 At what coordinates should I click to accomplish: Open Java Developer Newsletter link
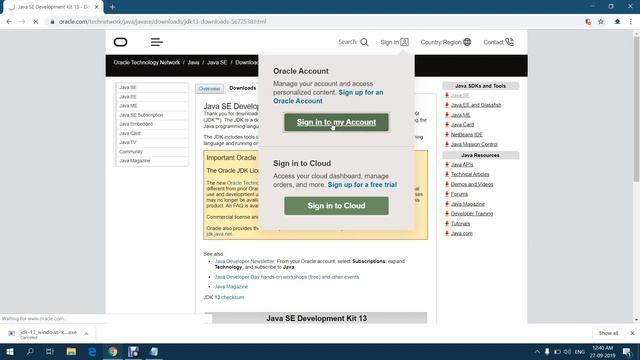(244, 261)
